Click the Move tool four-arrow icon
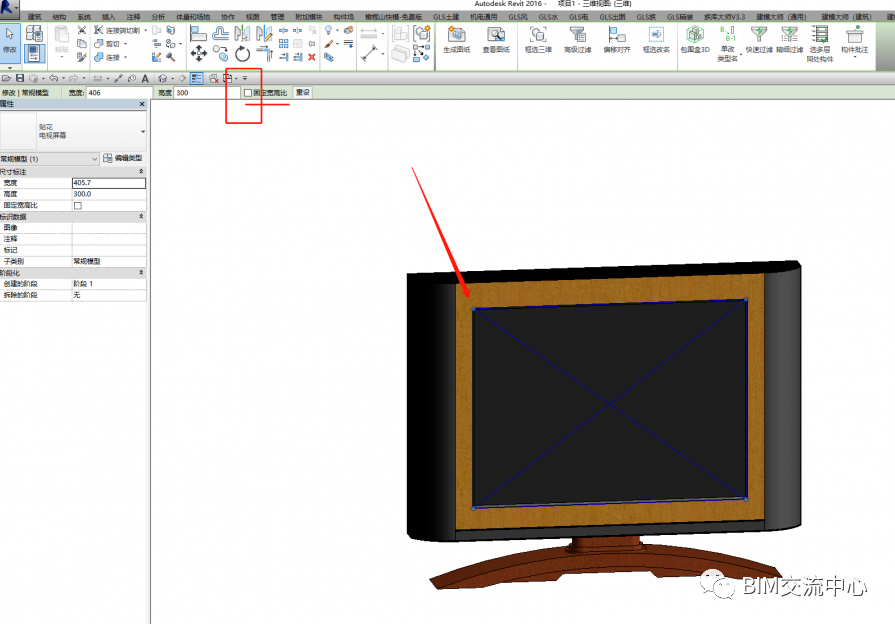 pyautogui.click(x=199, y=54)
